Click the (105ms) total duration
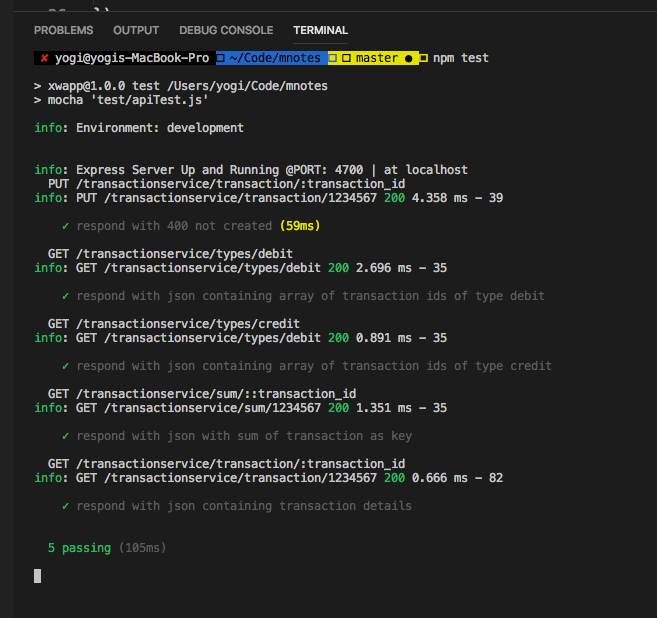This screenshot has width=657, height=618. tap(142, 548)
